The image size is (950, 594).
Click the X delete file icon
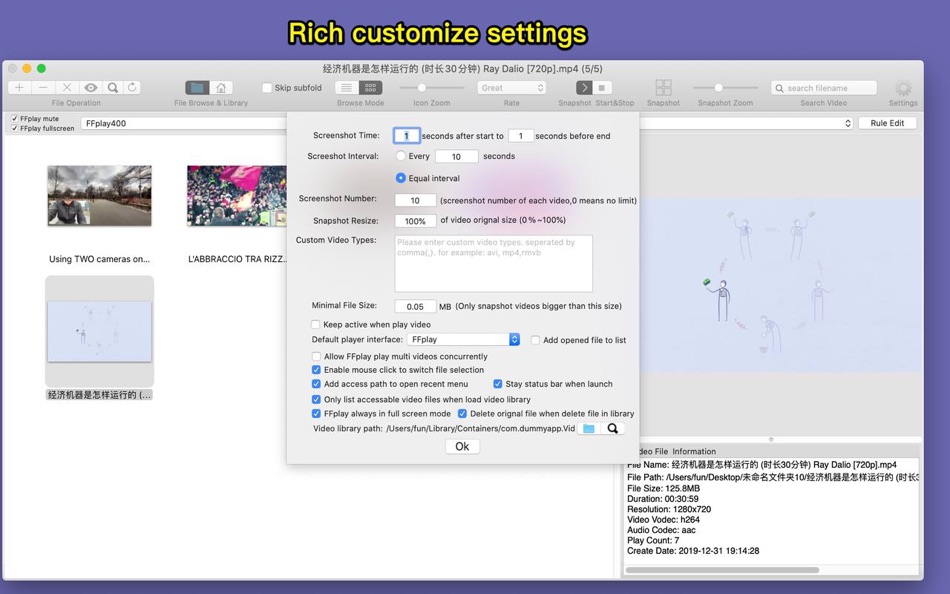tap(67, 87)
